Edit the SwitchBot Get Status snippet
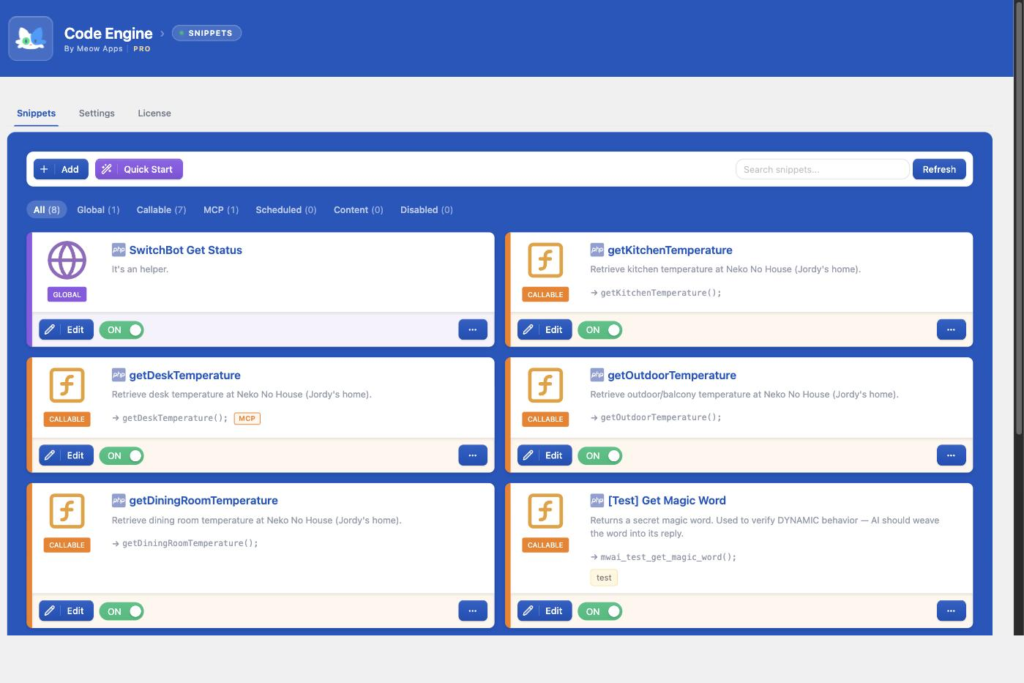This screenshot has height=683, width=1024. click(x=66, y=330)
